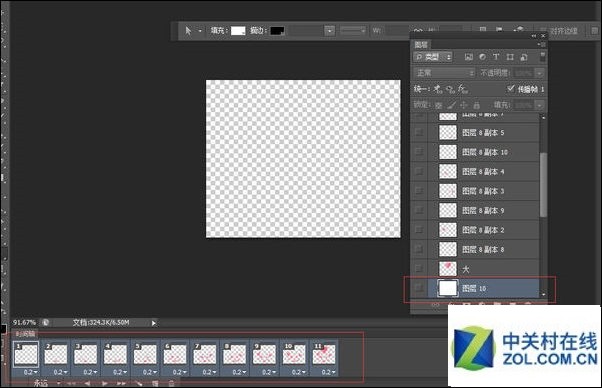Filter layers by adjustment layers
Viewport: 602px width, 388px height.
click(x=482, y=57)
